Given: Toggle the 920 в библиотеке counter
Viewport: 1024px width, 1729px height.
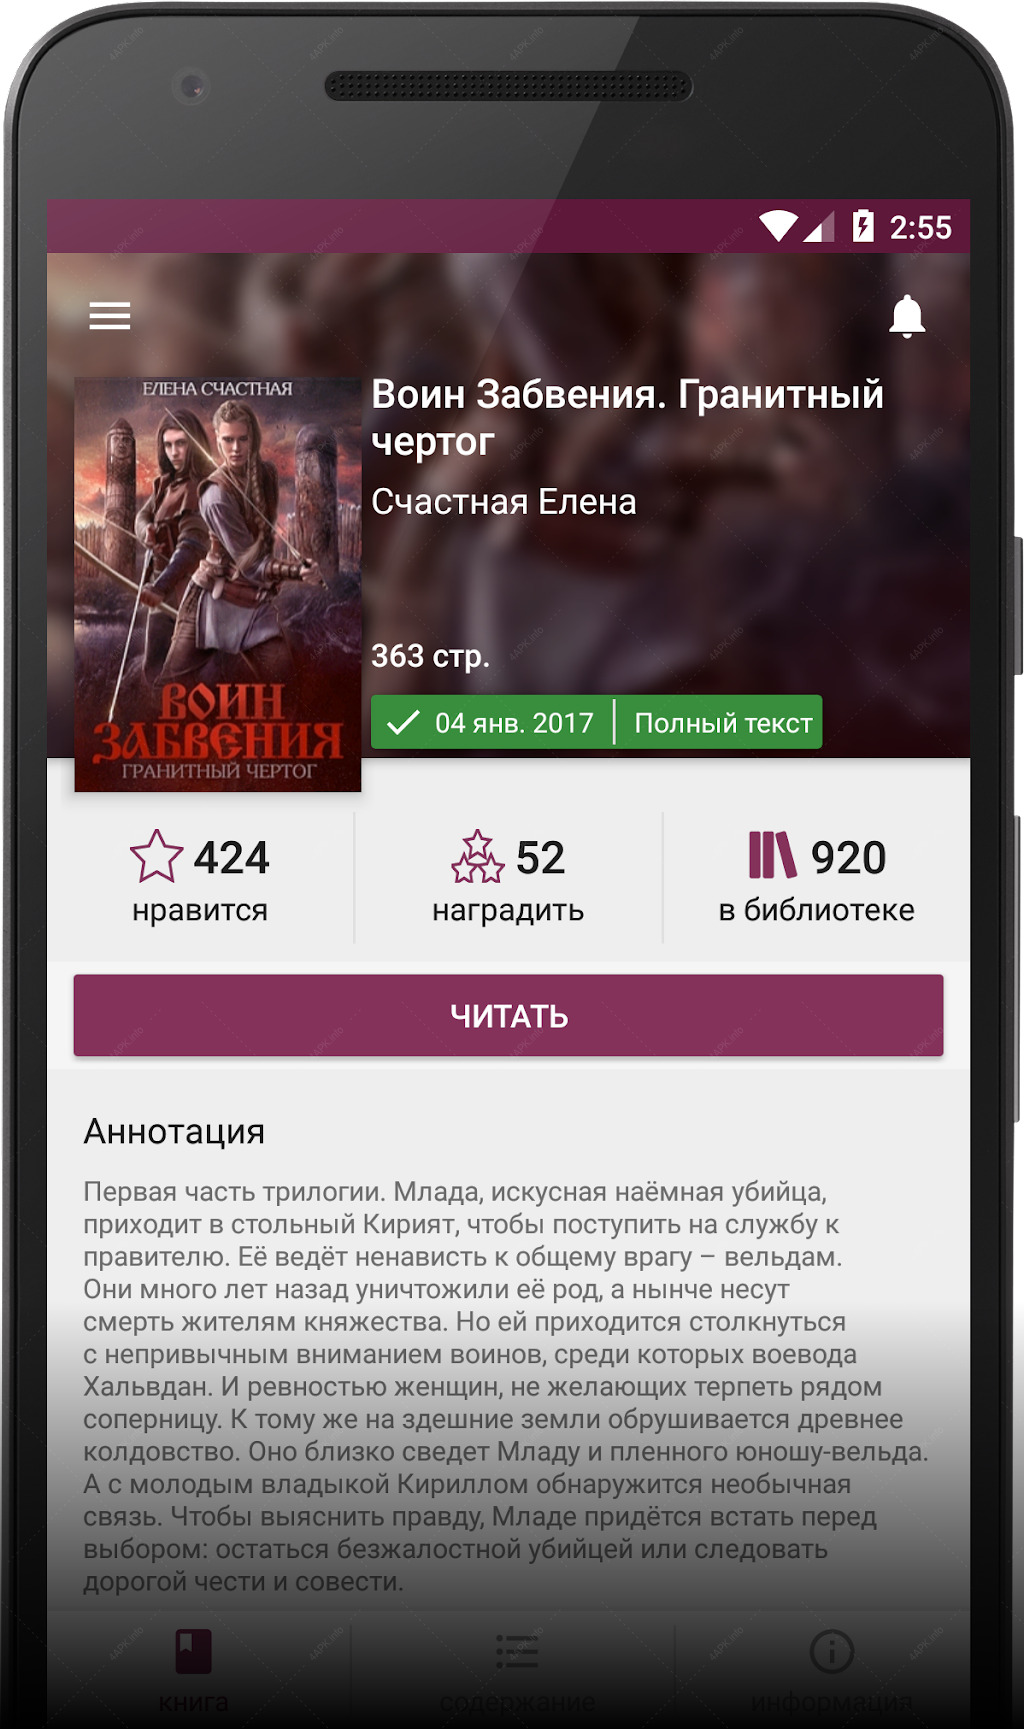Looking at the screenshot, I should point(817,877).
